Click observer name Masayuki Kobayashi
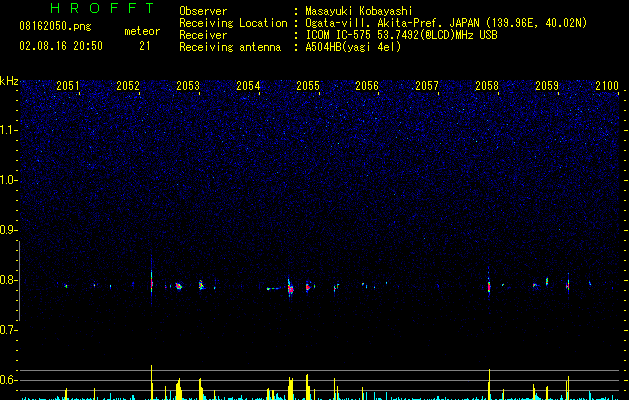Screen dimensions: 629x400 [359, 11]
